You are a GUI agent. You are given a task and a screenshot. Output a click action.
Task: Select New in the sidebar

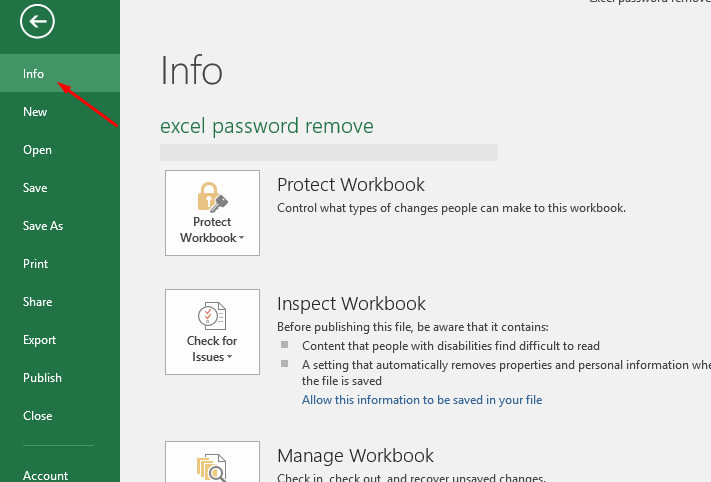click(x=35, y=112)
